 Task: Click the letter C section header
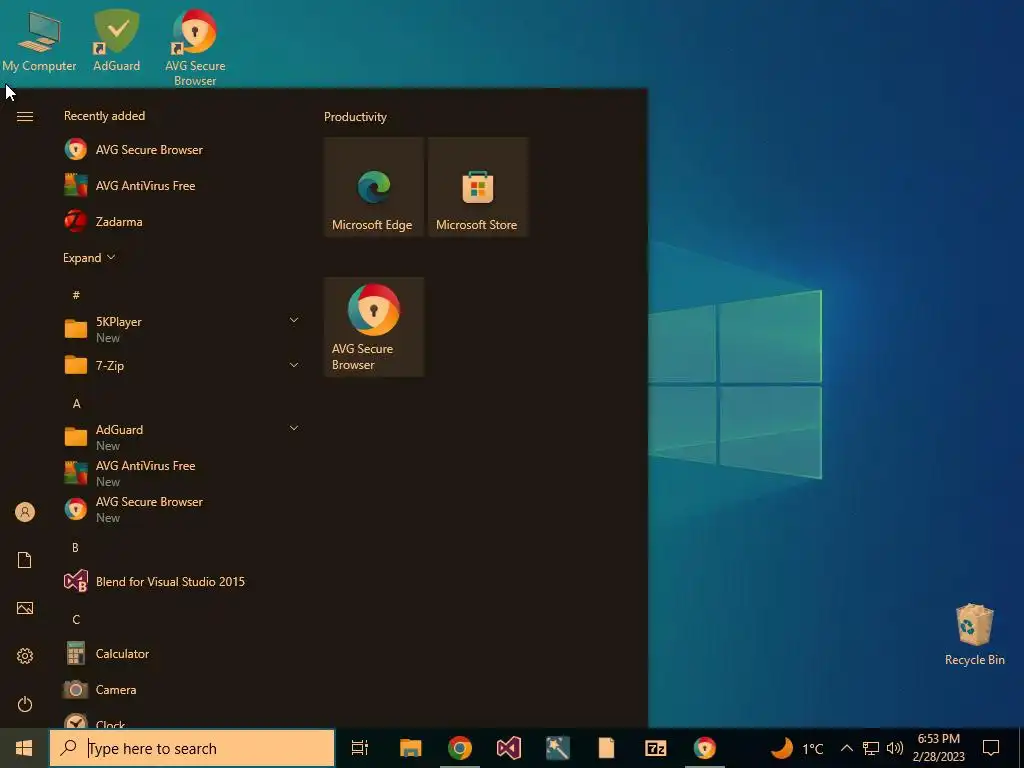point(76,620)
